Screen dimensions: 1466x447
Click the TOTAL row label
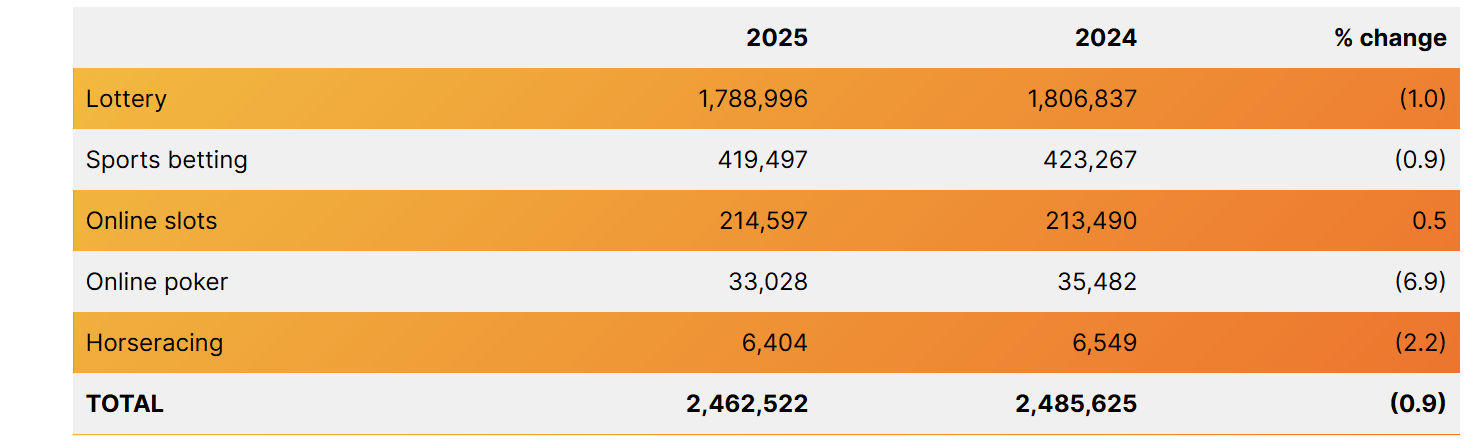pos(125,404)
